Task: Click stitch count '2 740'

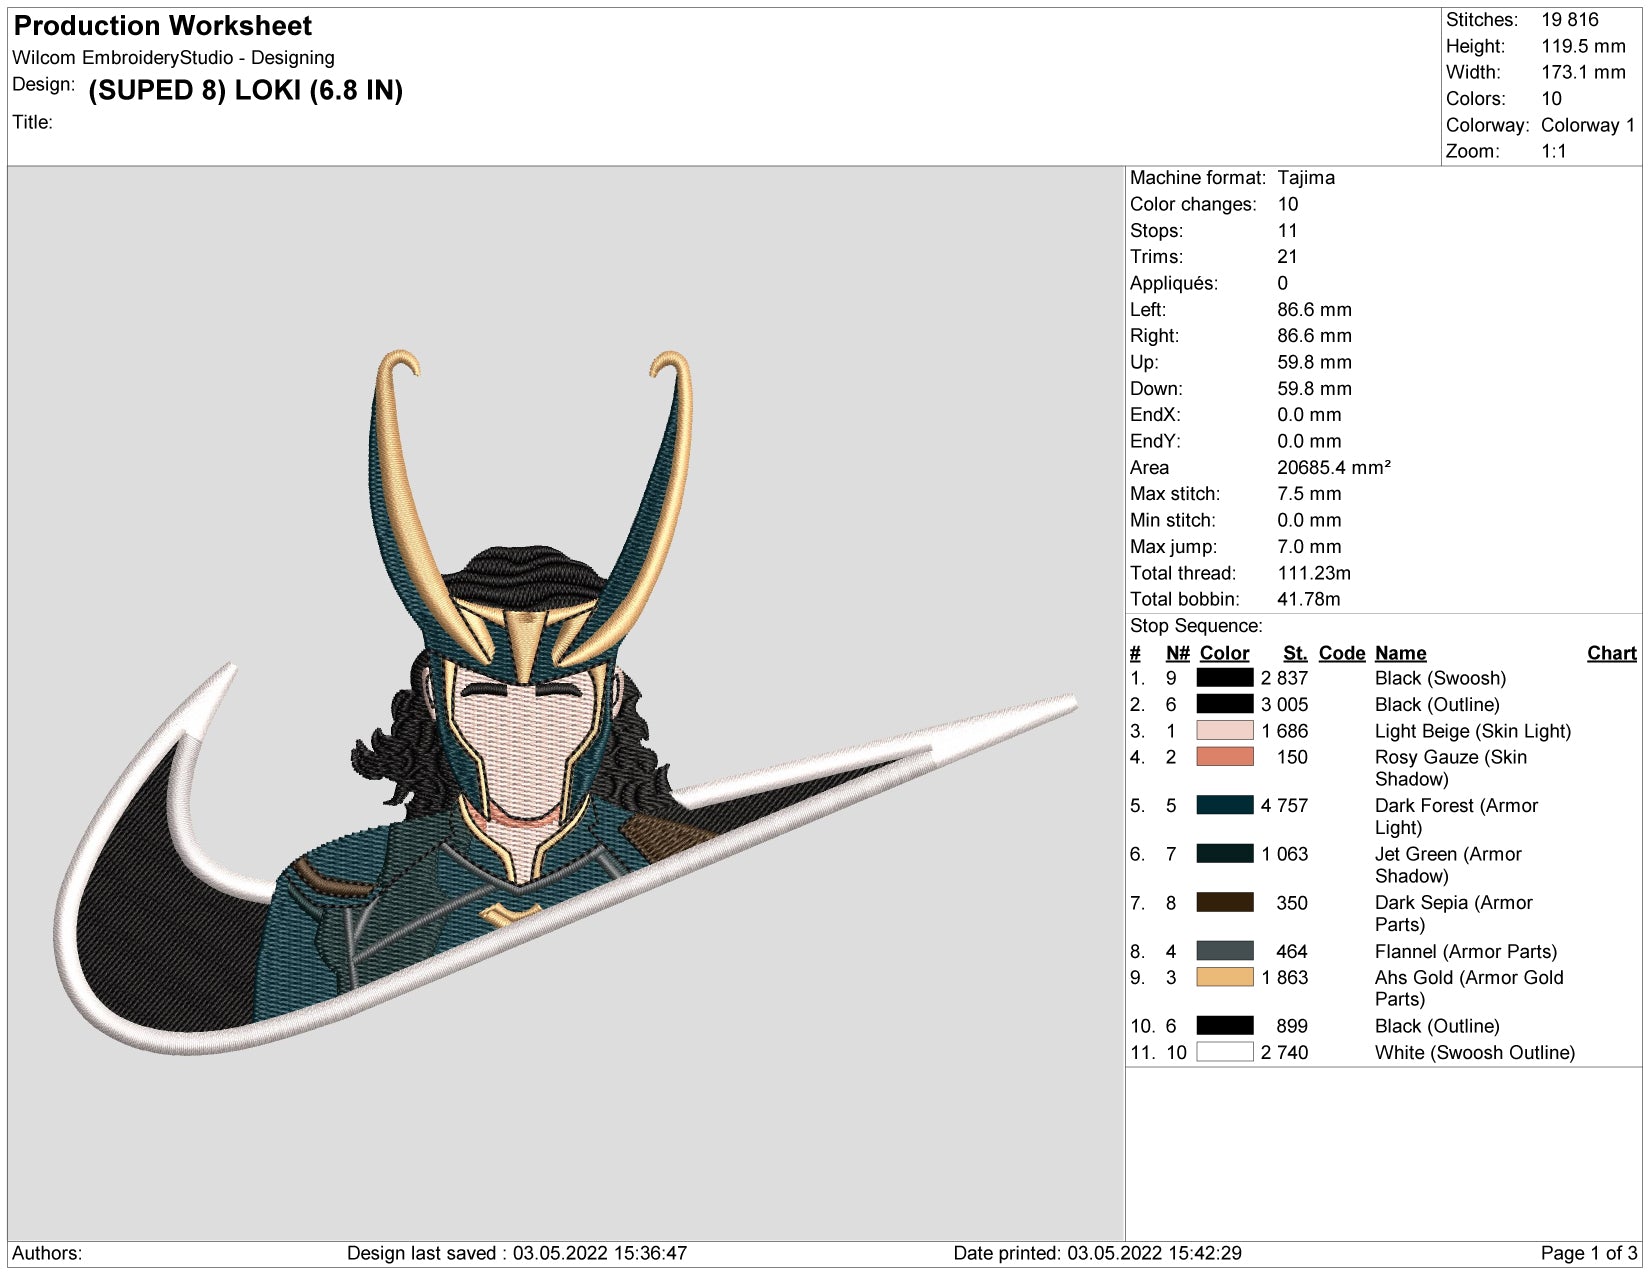Action: (1284, 1052)
